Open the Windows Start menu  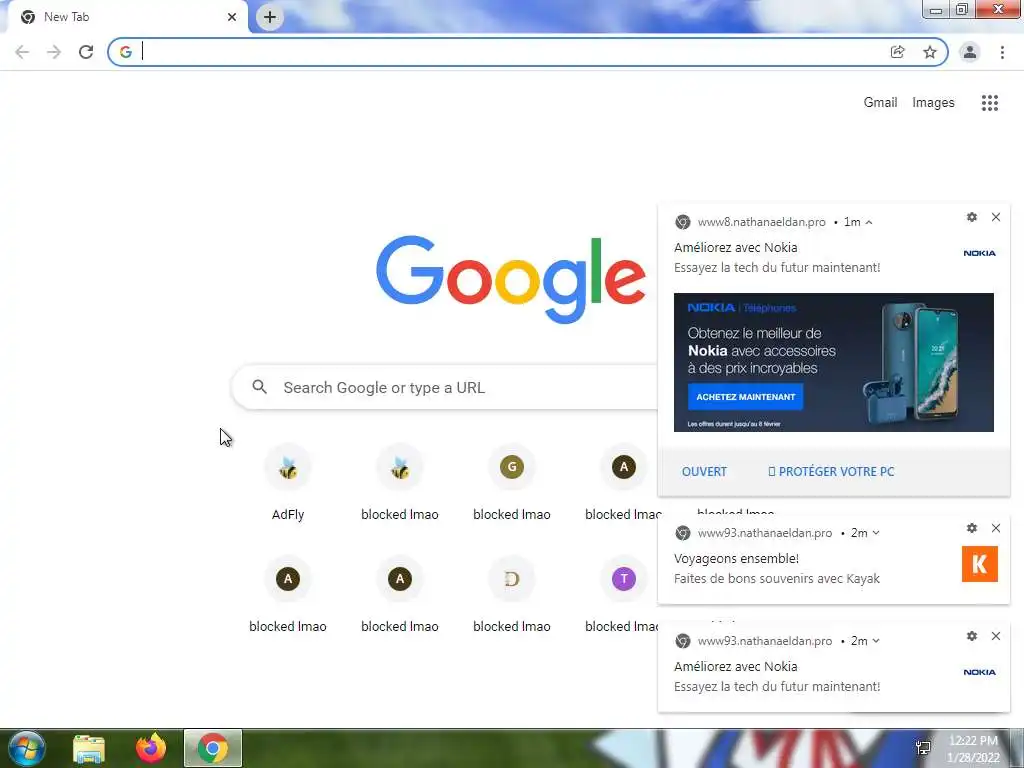coord(26,748)
